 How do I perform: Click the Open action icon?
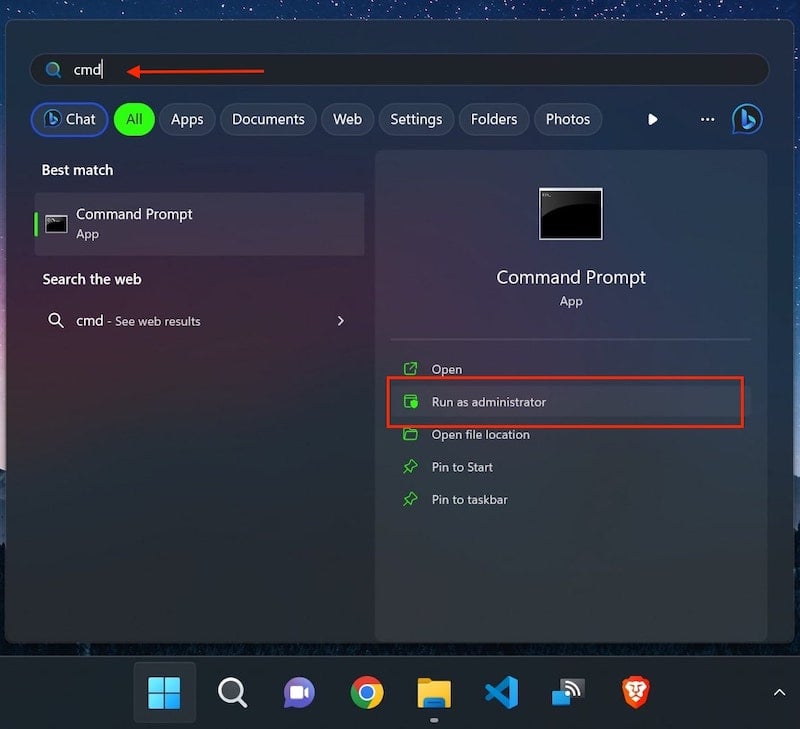[410, 368]
